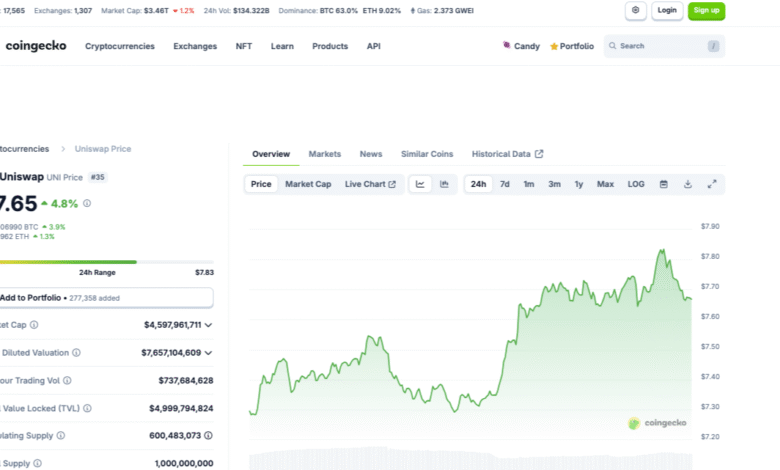The image size is (780, 470).
Task: Click the Candy icon link
Action: [x=521, y=46]
